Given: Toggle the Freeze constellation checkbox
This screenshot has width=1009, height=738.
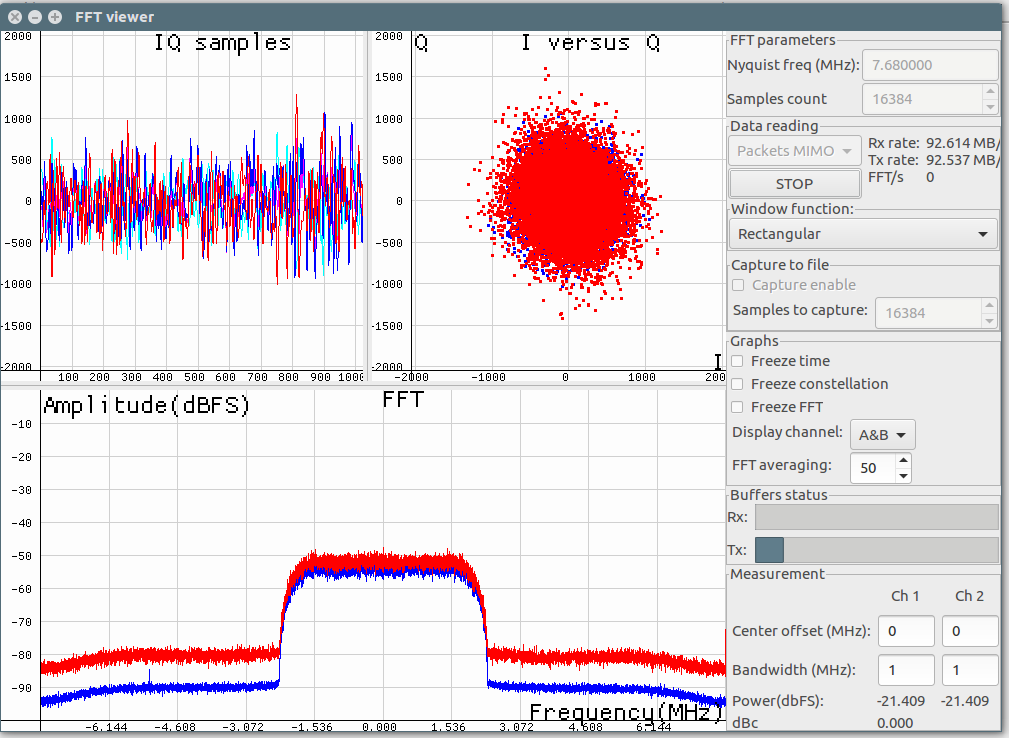Looking at the screenshot, I should pos(738,384).
